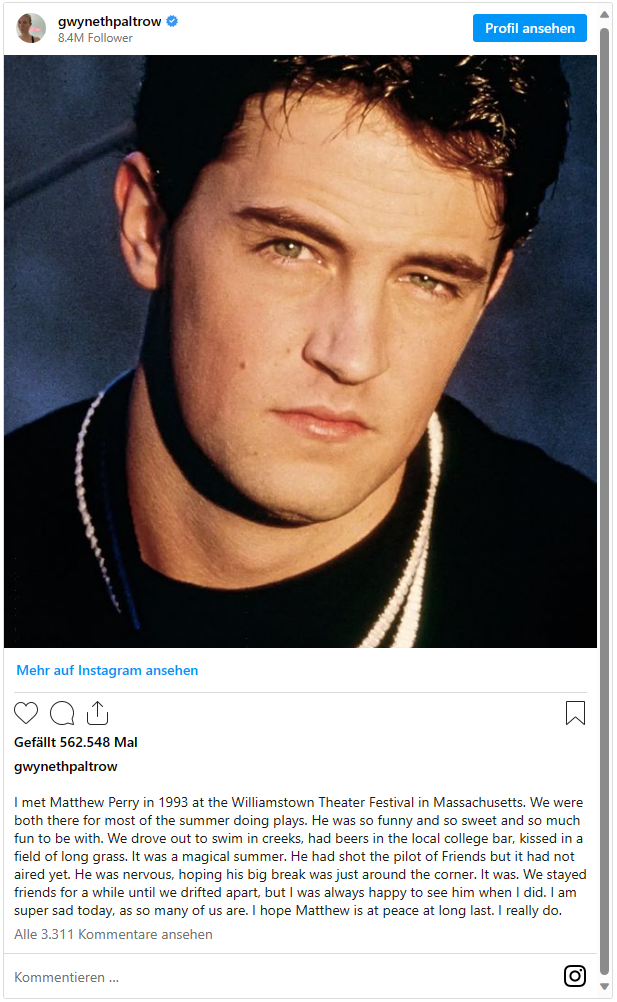The width and height of the screenshot is (617, 1002).
Task: Open Instagram via the logo icon
Action: pyautogui.click(x=575, y=976)
